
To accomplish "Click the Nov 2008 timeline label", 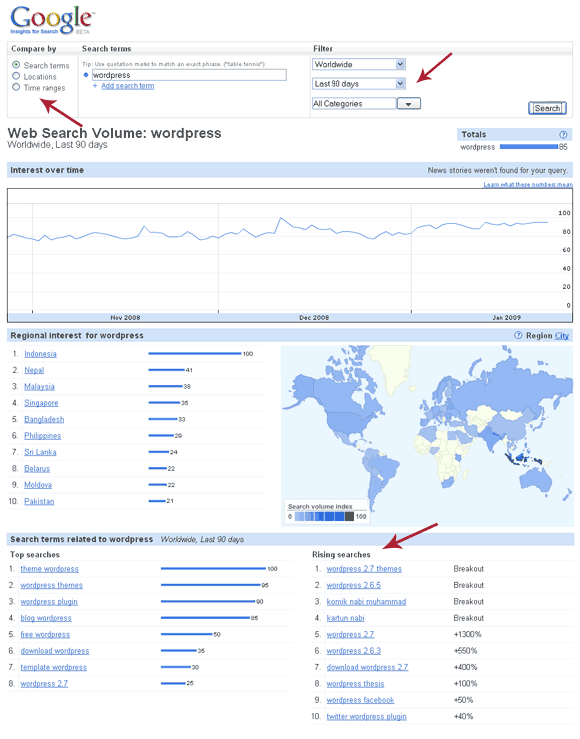I will (x=125, y=318).
